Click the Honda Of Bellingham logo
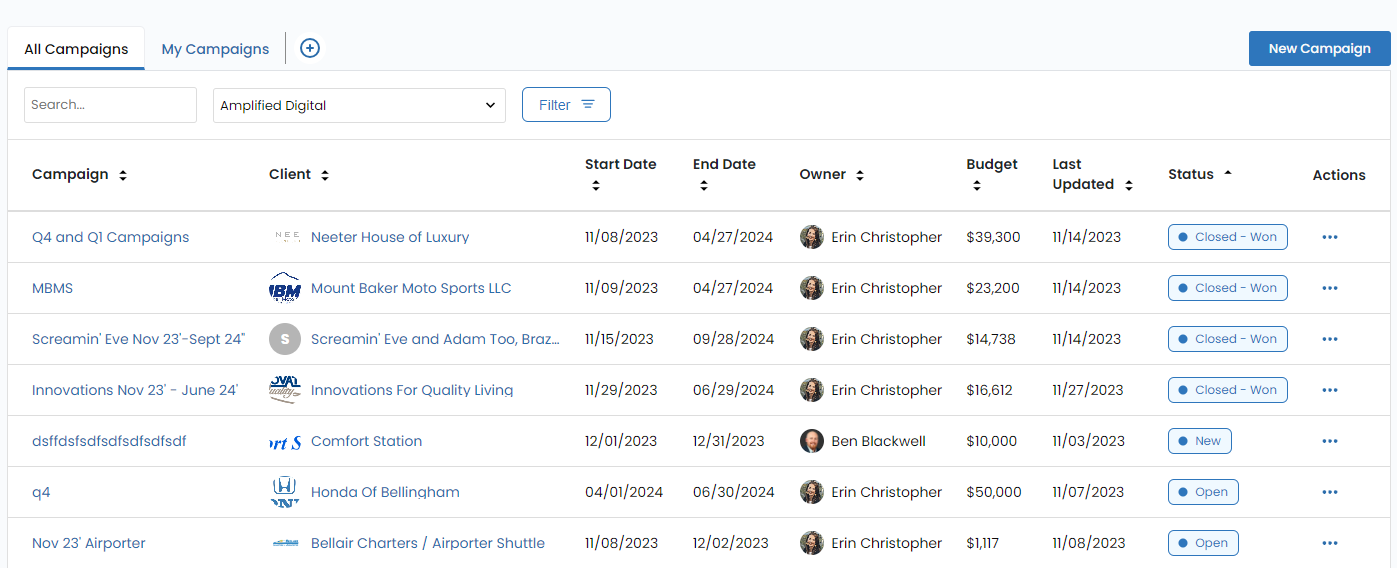 click(x=285, y=492)
